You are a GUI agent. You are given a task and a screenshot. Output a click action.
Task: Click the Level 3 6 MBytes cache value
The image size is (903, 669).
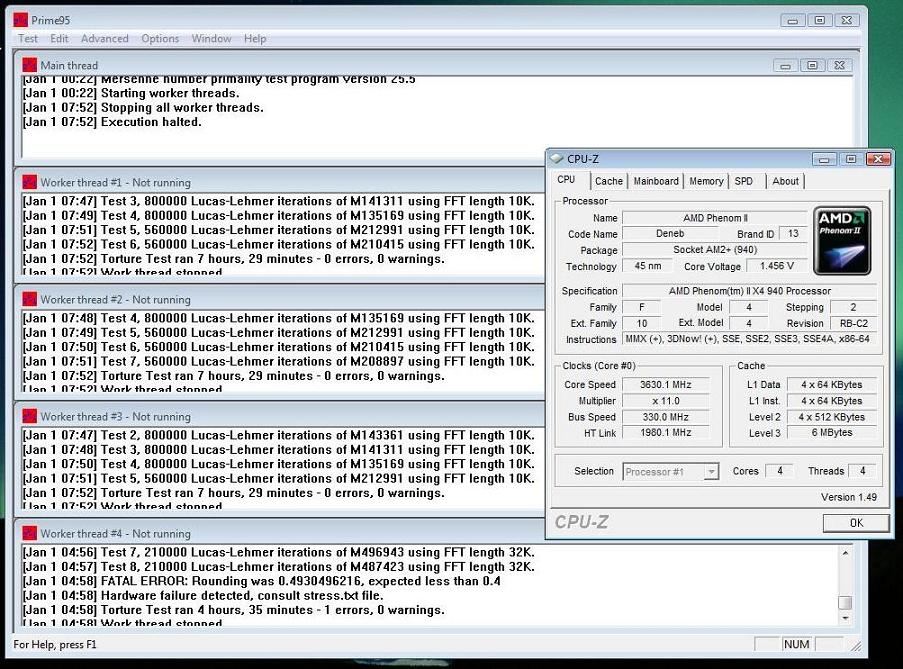pyautogui.click(x=832, y=432)
